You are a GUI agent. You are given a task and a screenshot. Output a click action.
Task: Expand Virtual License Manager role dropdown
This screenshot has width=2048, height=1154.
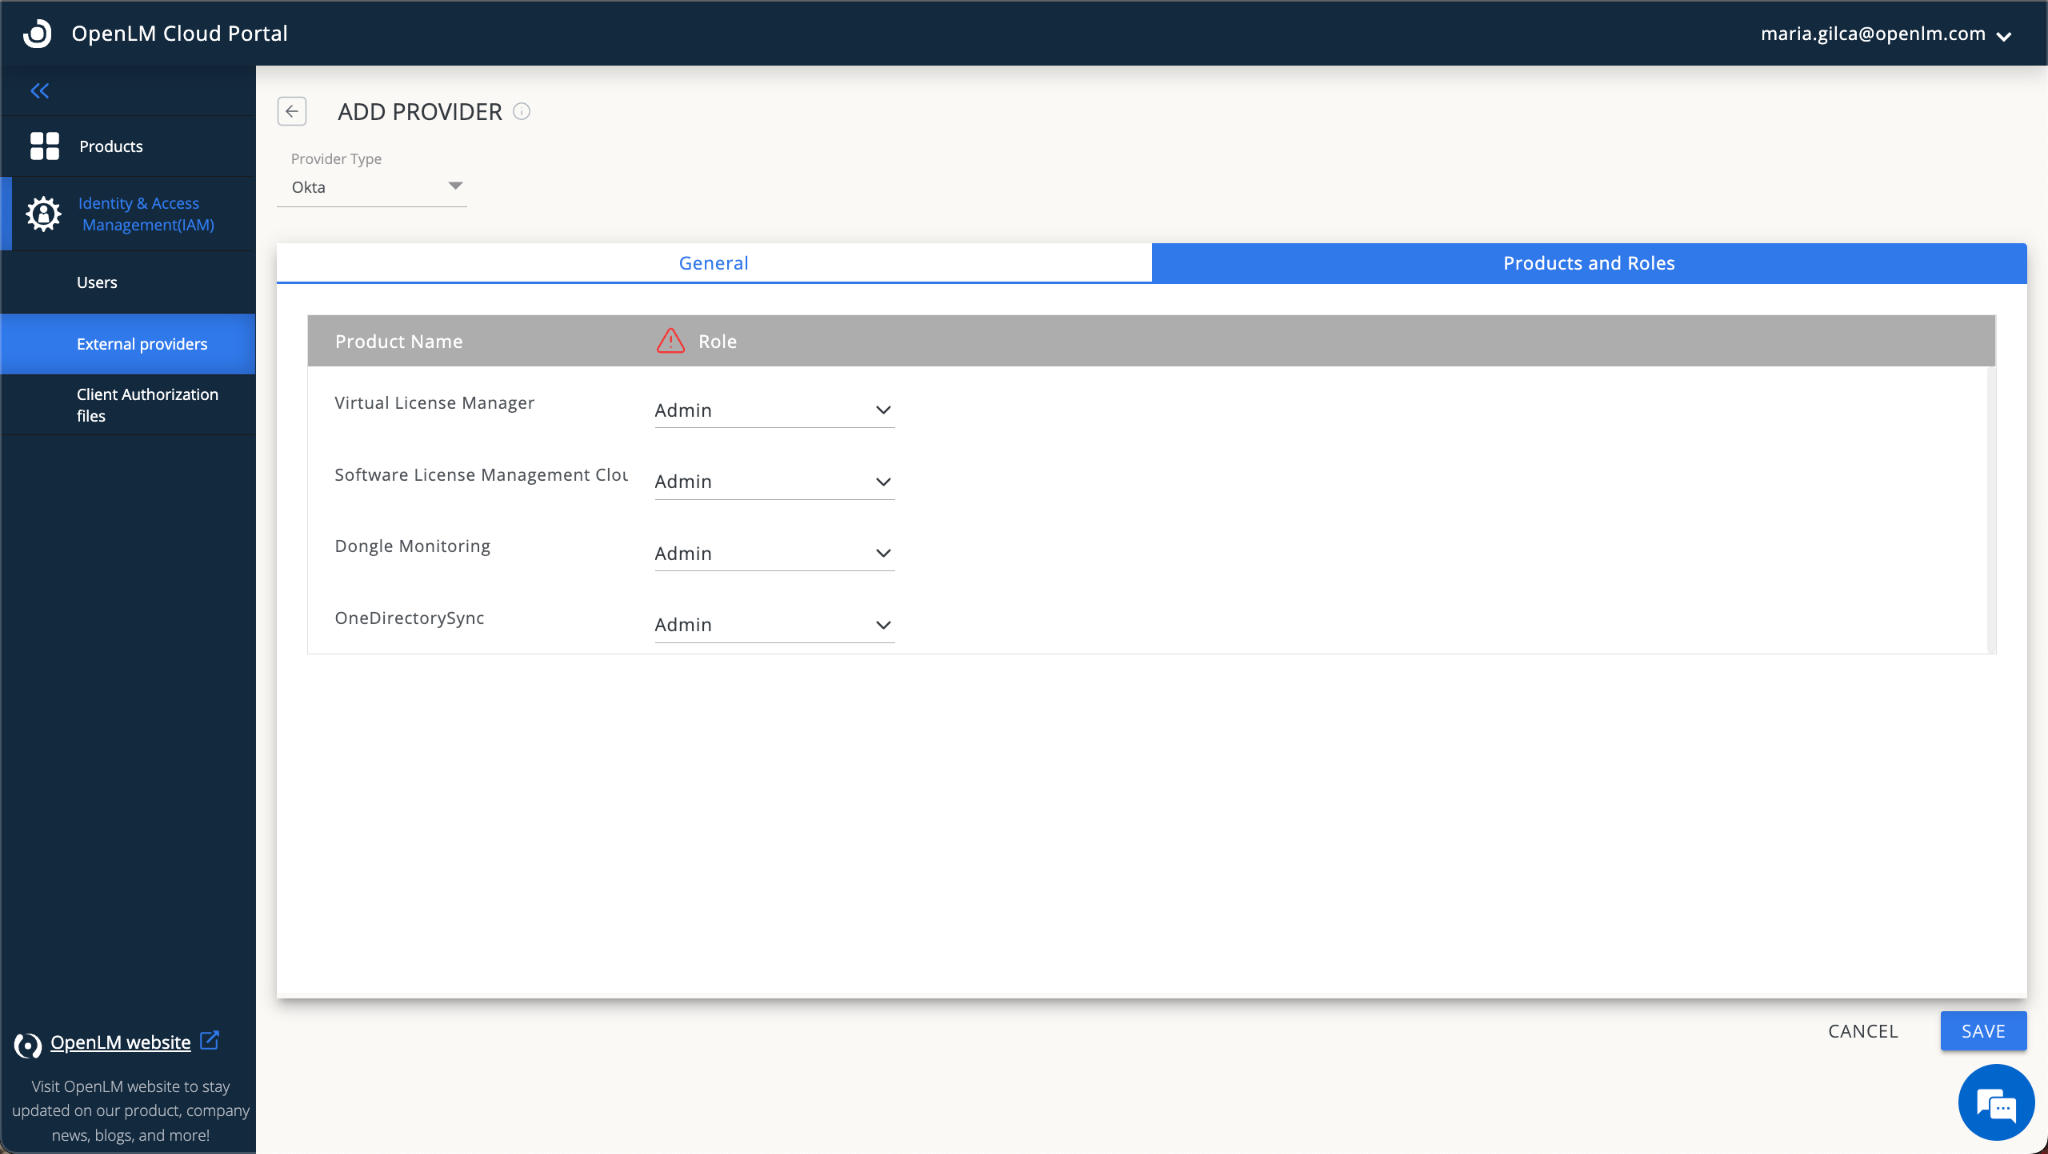click(774, 410)
